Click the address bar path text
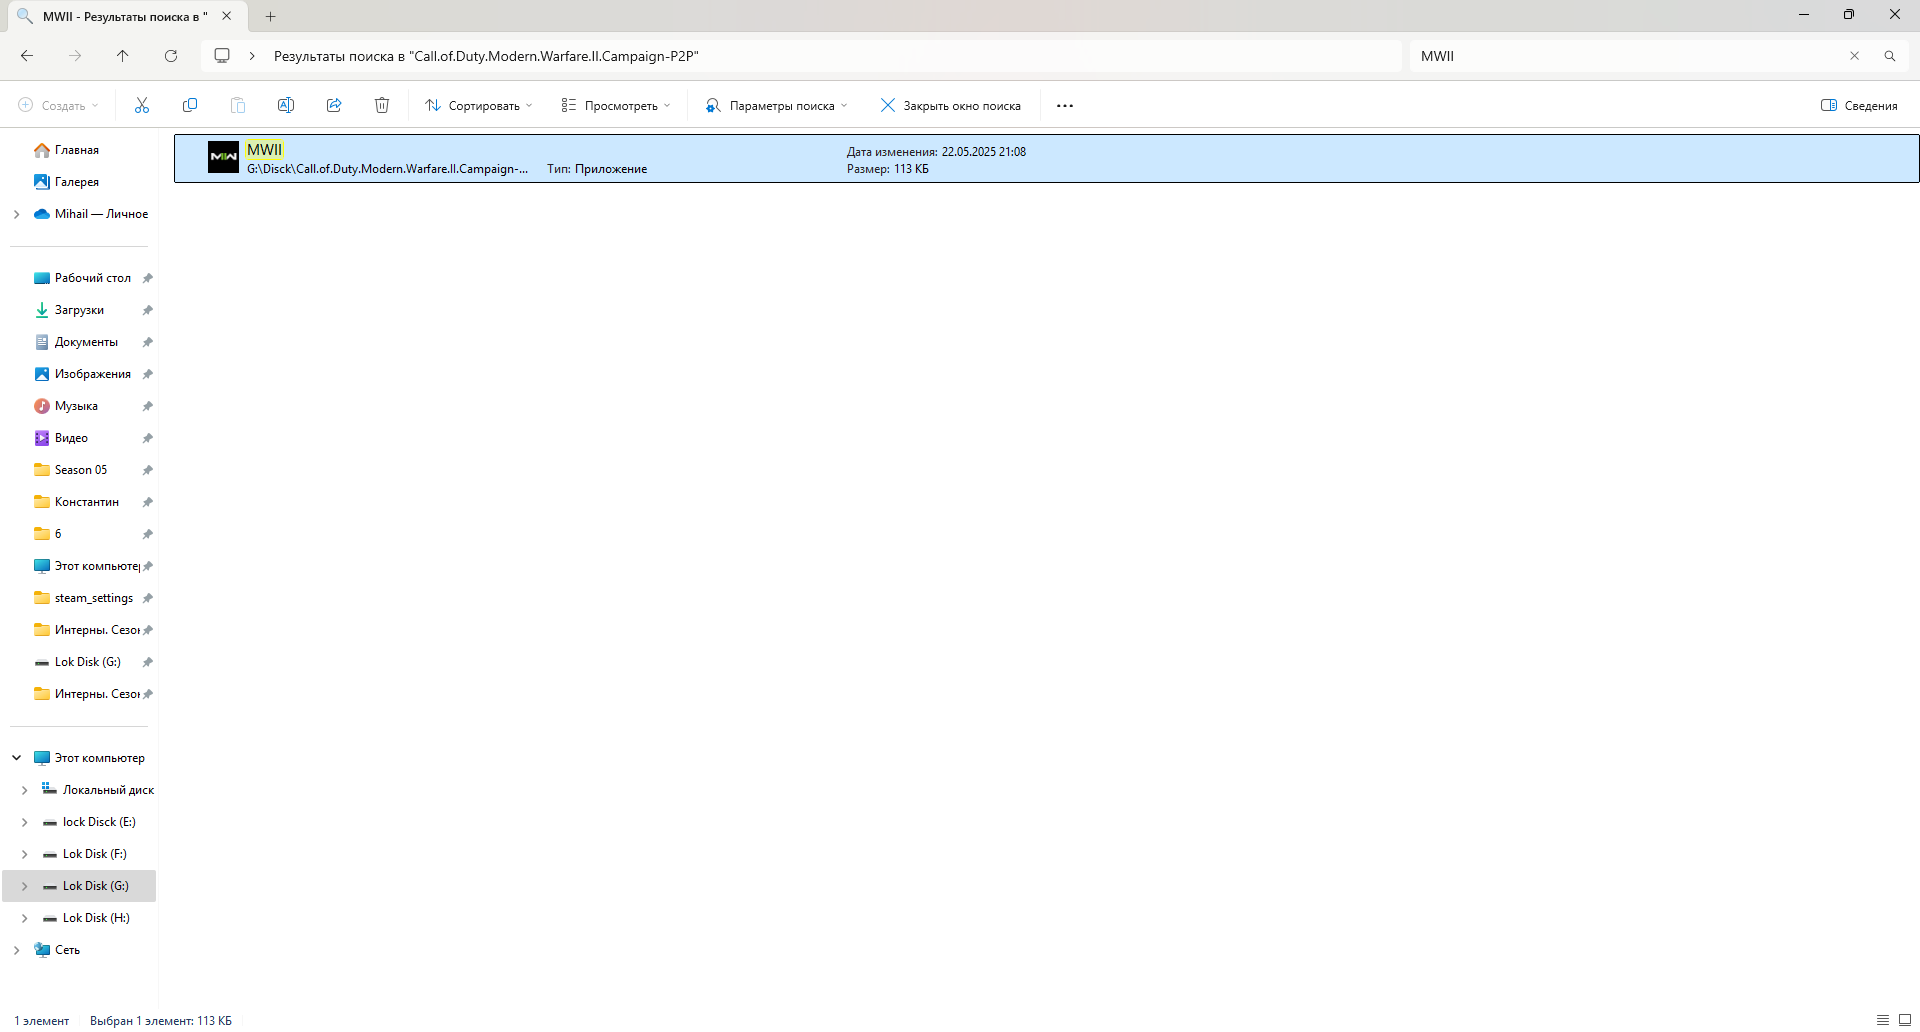 (x=486, y=56)
